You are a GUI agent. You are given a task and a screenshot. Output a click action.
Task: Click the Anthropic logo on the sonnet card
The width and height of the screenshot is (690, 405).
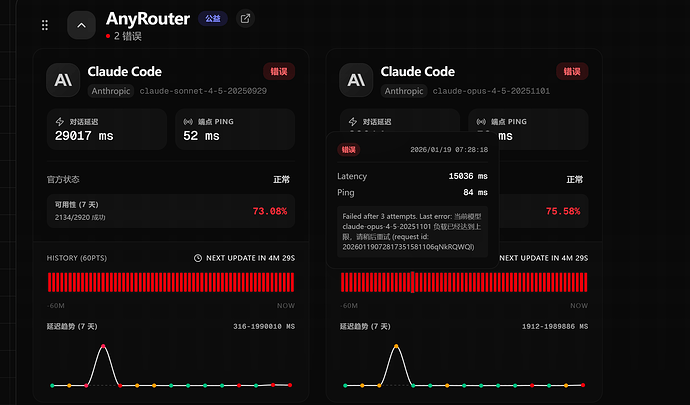point(63,80)
